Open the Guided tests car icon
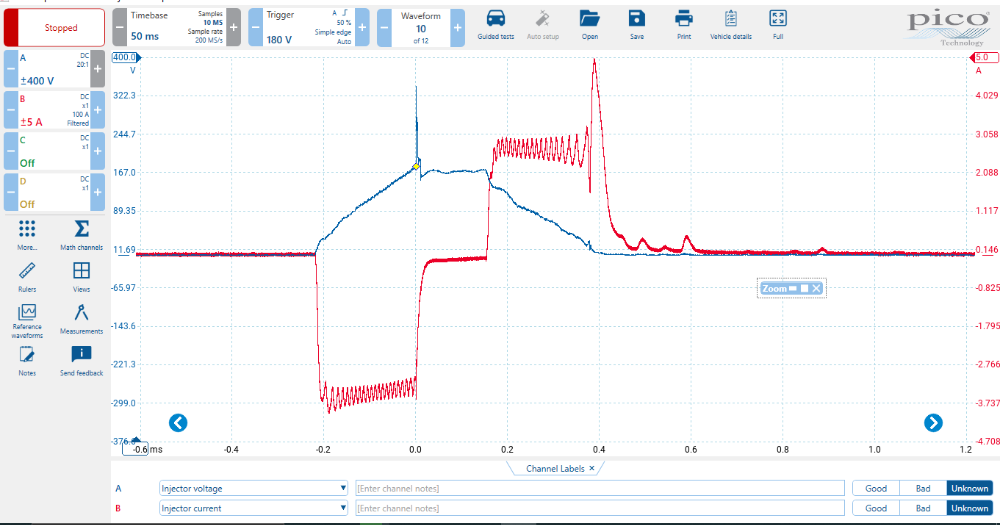 (495, 20)
